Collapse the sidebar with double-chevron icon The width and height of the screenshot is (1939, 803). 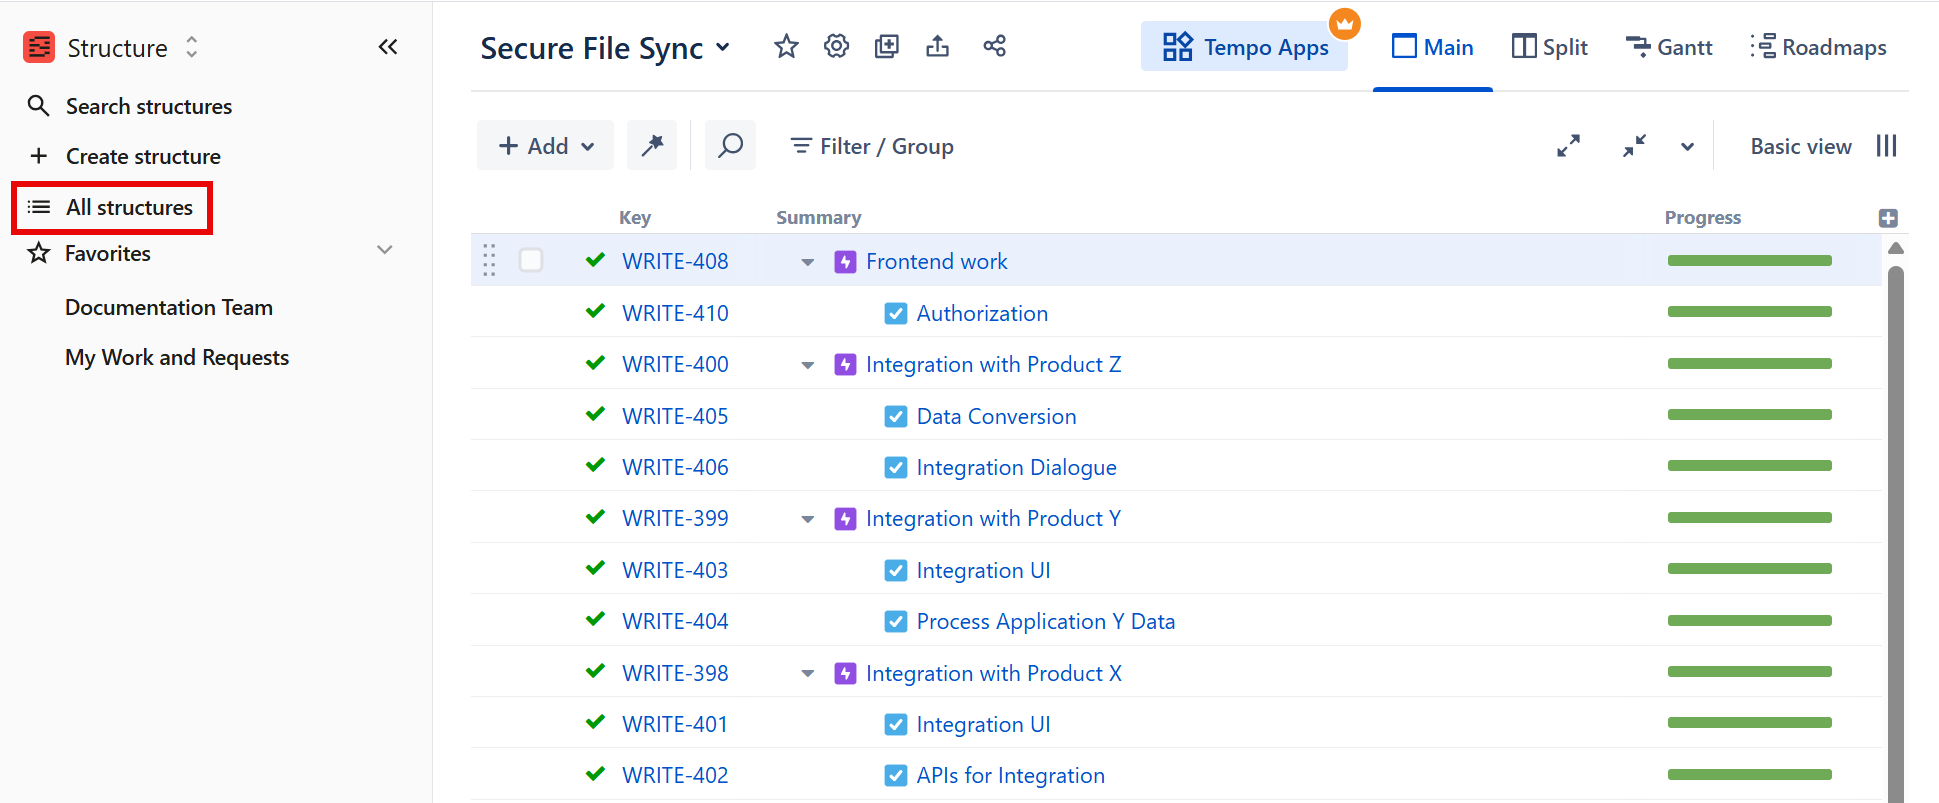[388, 47]
